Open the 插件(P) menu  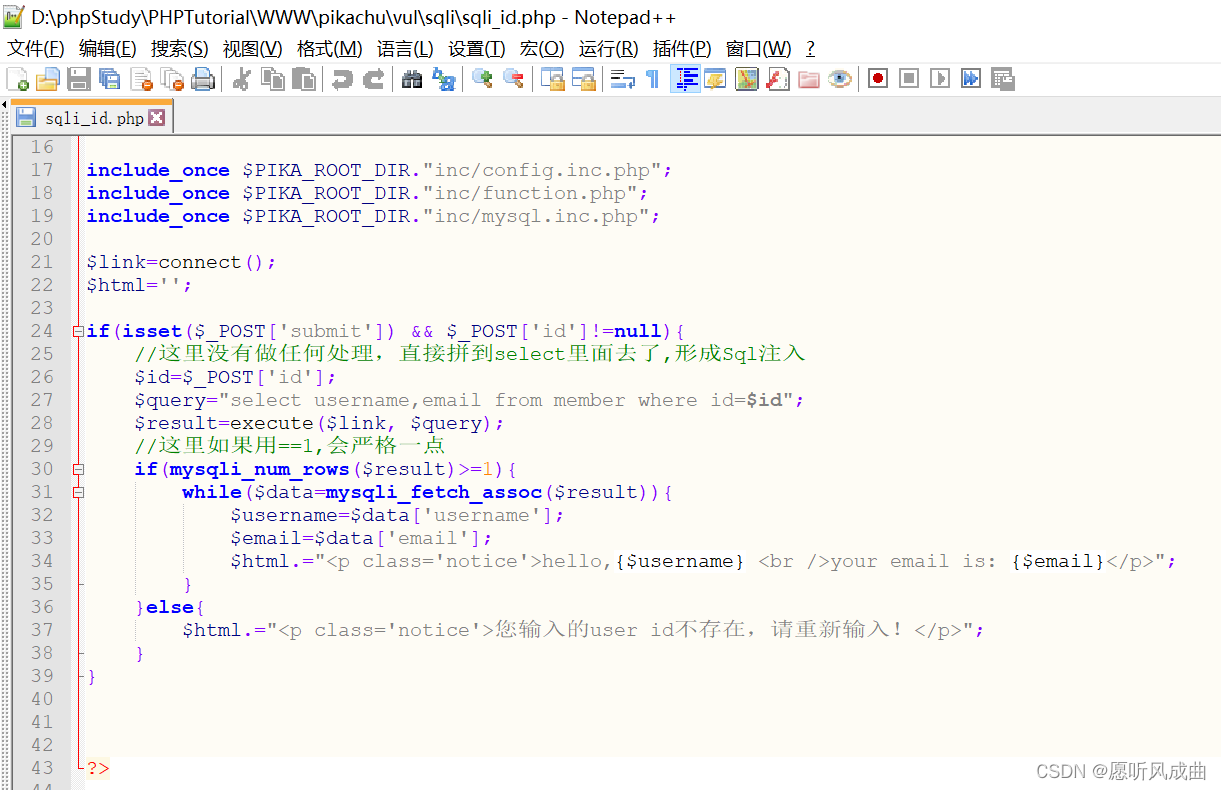pos(682,49)
